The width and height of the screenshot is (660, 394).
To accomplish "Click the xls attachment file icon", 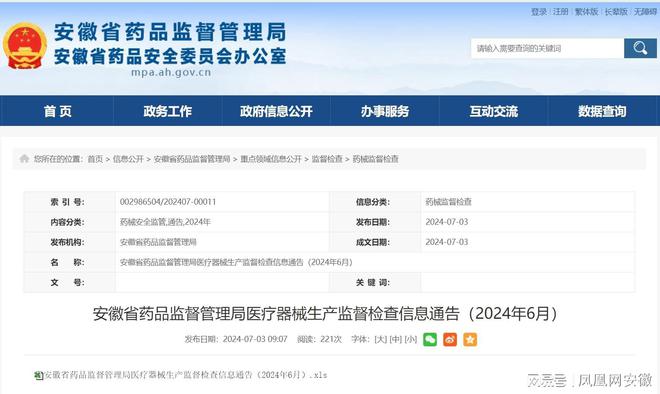I will coord(38,375).
